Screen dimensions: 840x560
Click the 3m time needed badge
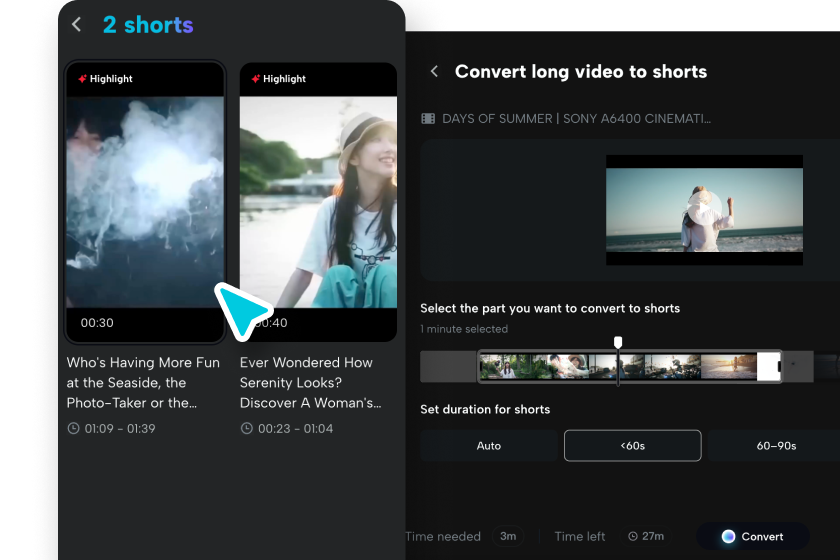[x=508, y=536]
